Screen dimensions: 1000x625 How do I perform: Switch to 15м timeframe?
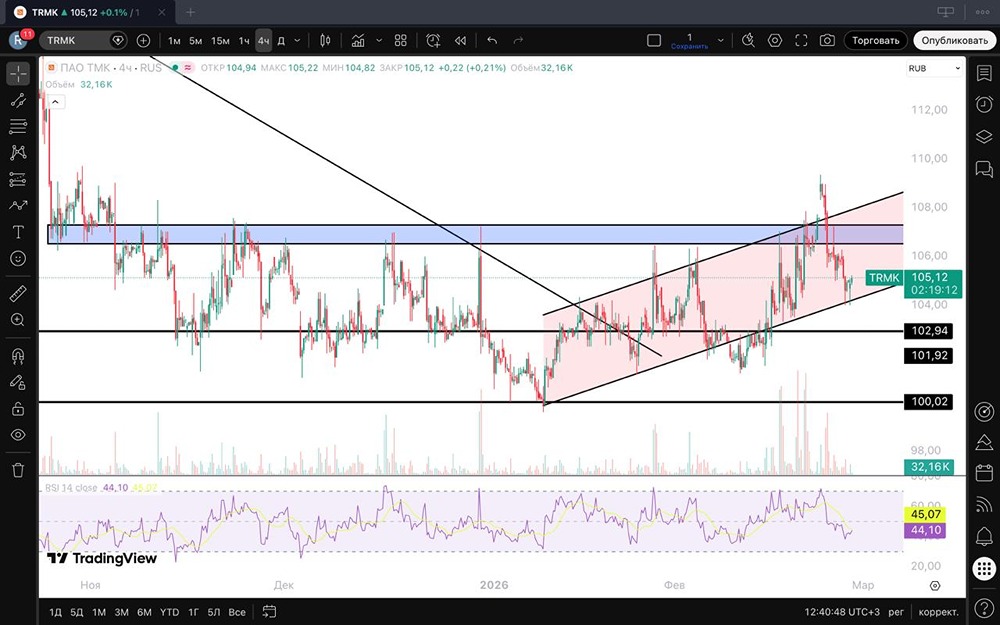(220, 41)
